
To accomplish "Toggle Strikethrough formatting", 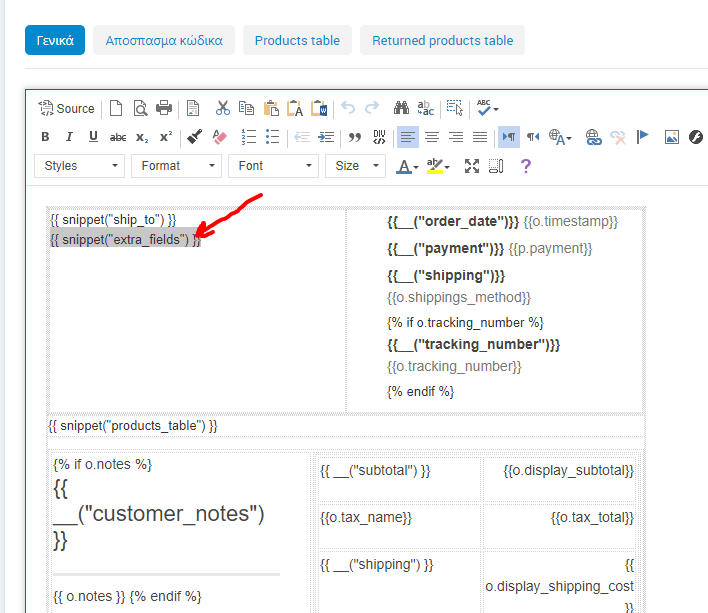I will click(x=118, y=137).
